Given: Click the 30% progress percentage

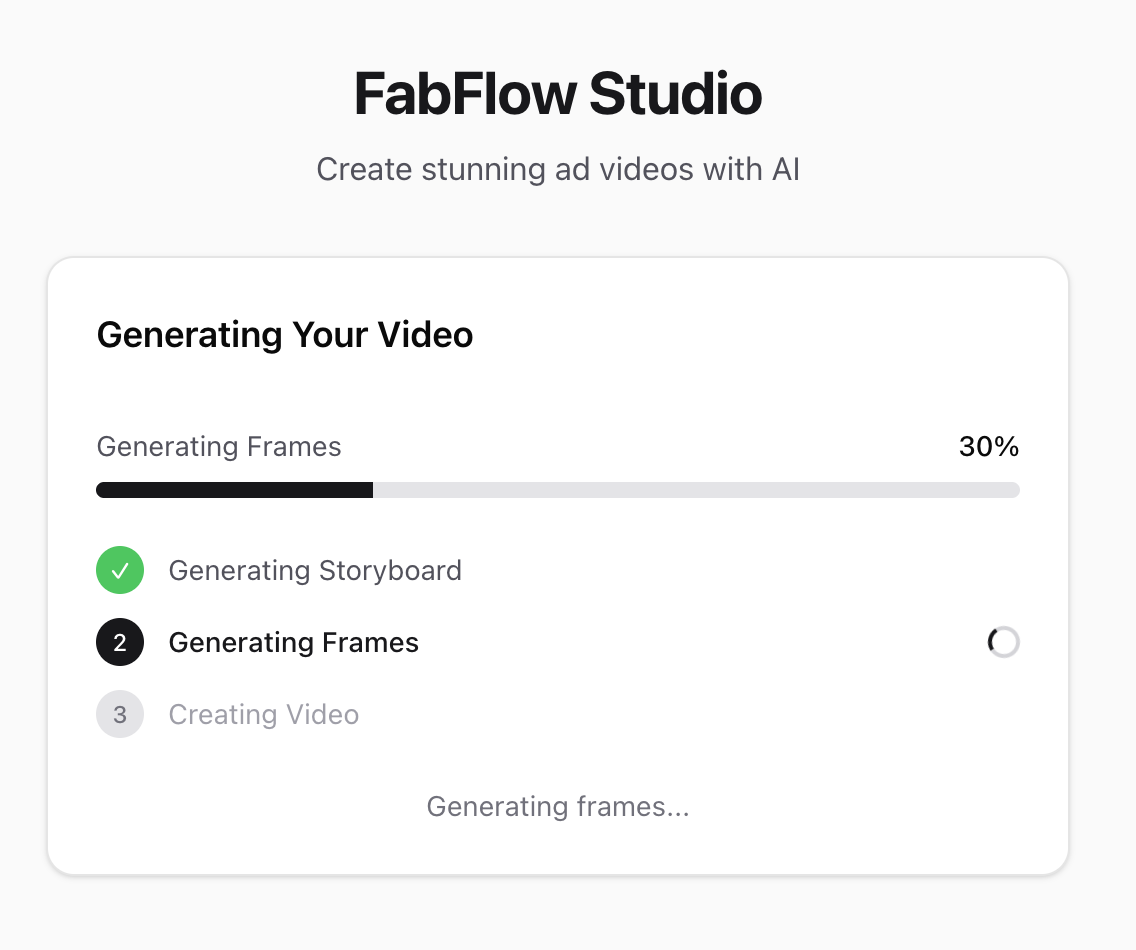Looking at the screenshot, I should coord(988,447).
